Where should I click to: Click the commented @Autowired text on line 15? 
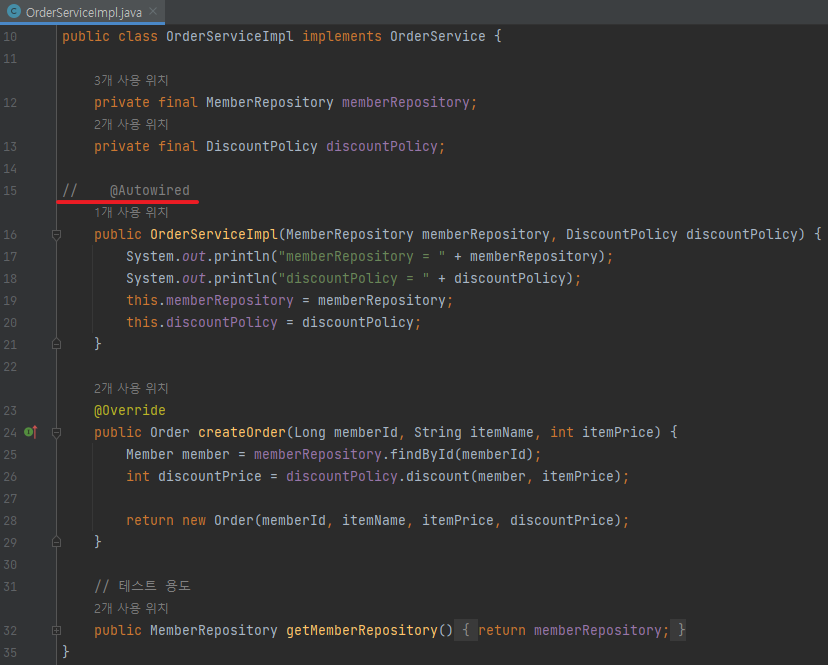[x=149, y=190]
